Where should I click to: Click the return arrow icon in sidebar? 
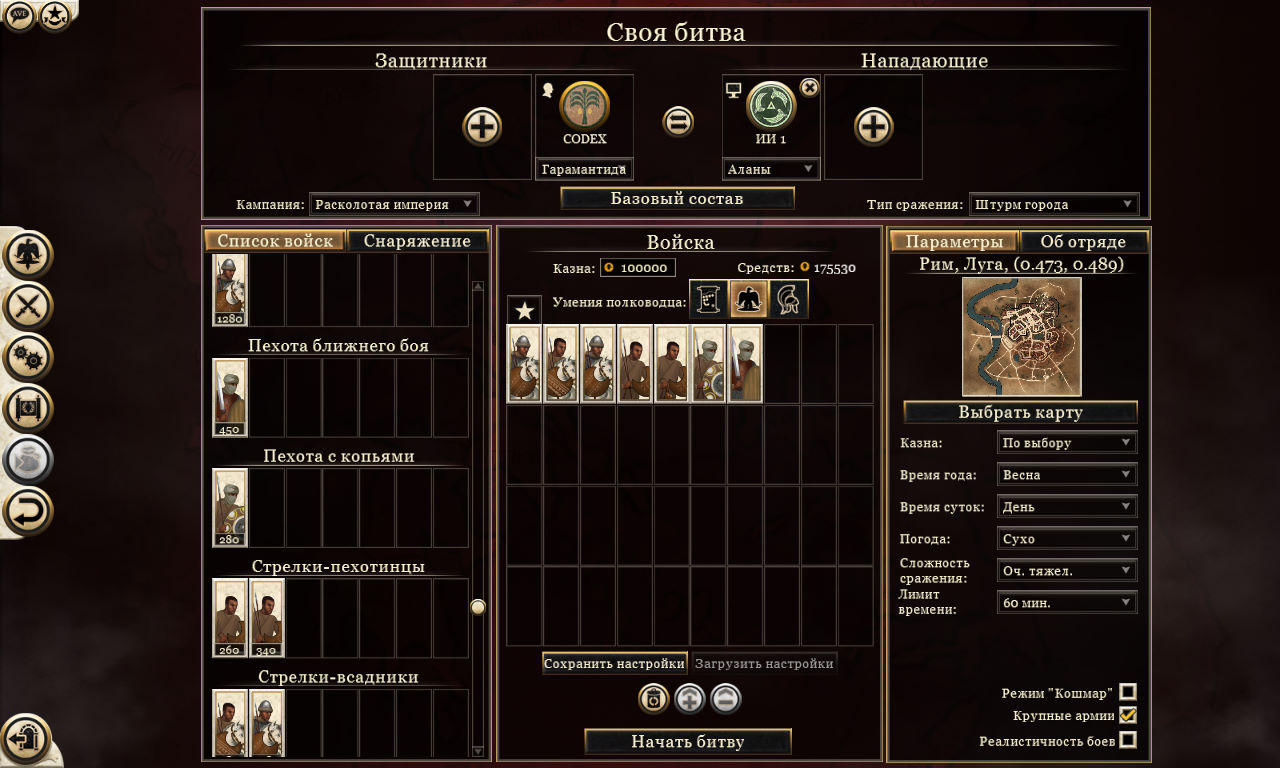tap(28, 512)
